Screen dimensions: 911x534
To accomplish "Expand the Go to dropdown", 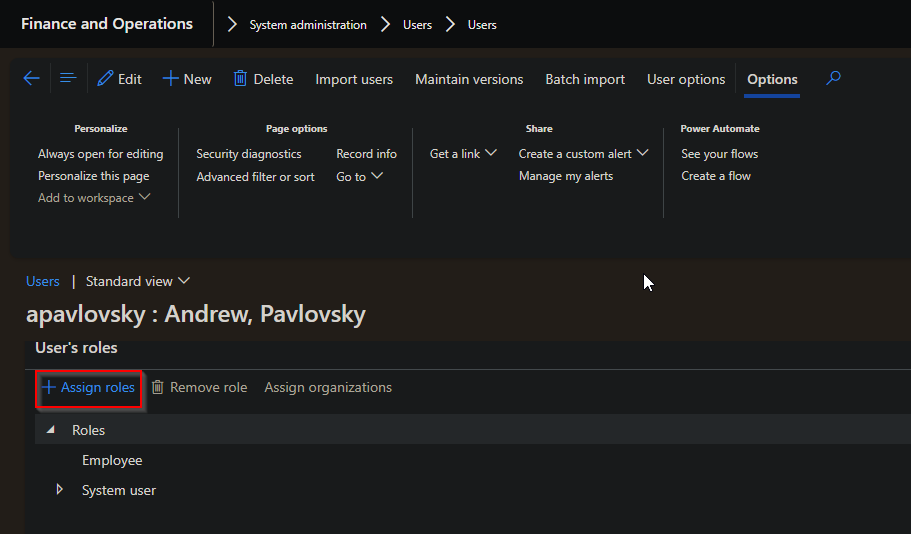I will [360, 177].
